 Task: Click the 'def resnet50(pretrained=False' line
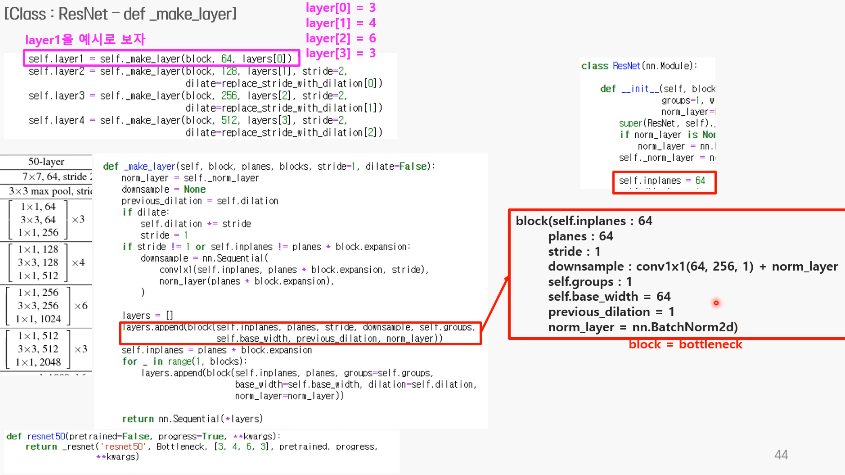[143, 436]
